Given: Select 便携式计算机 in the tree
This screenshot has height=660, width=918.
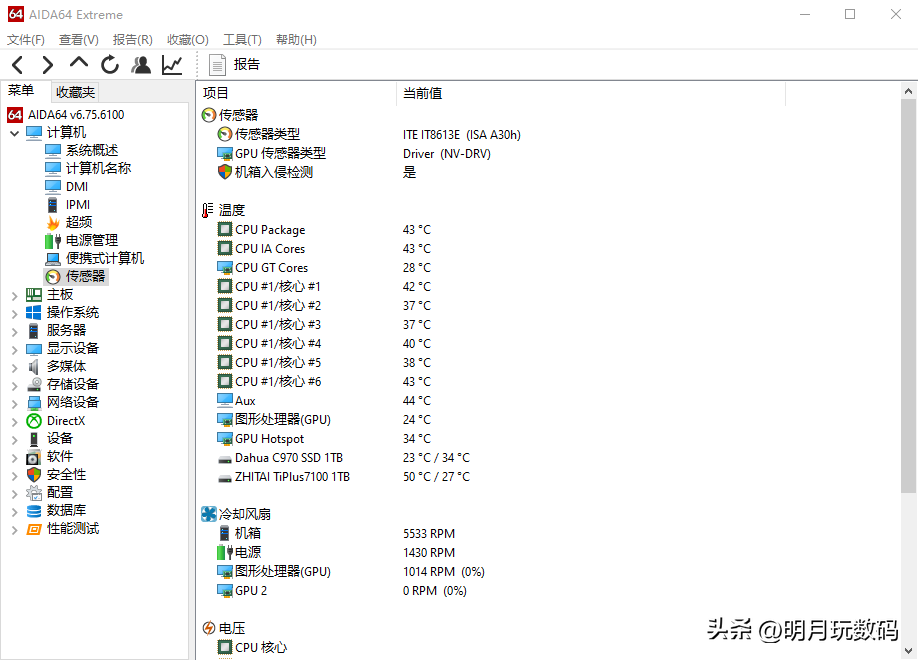Looking at the screenshot, I should (x=105, y=258).
